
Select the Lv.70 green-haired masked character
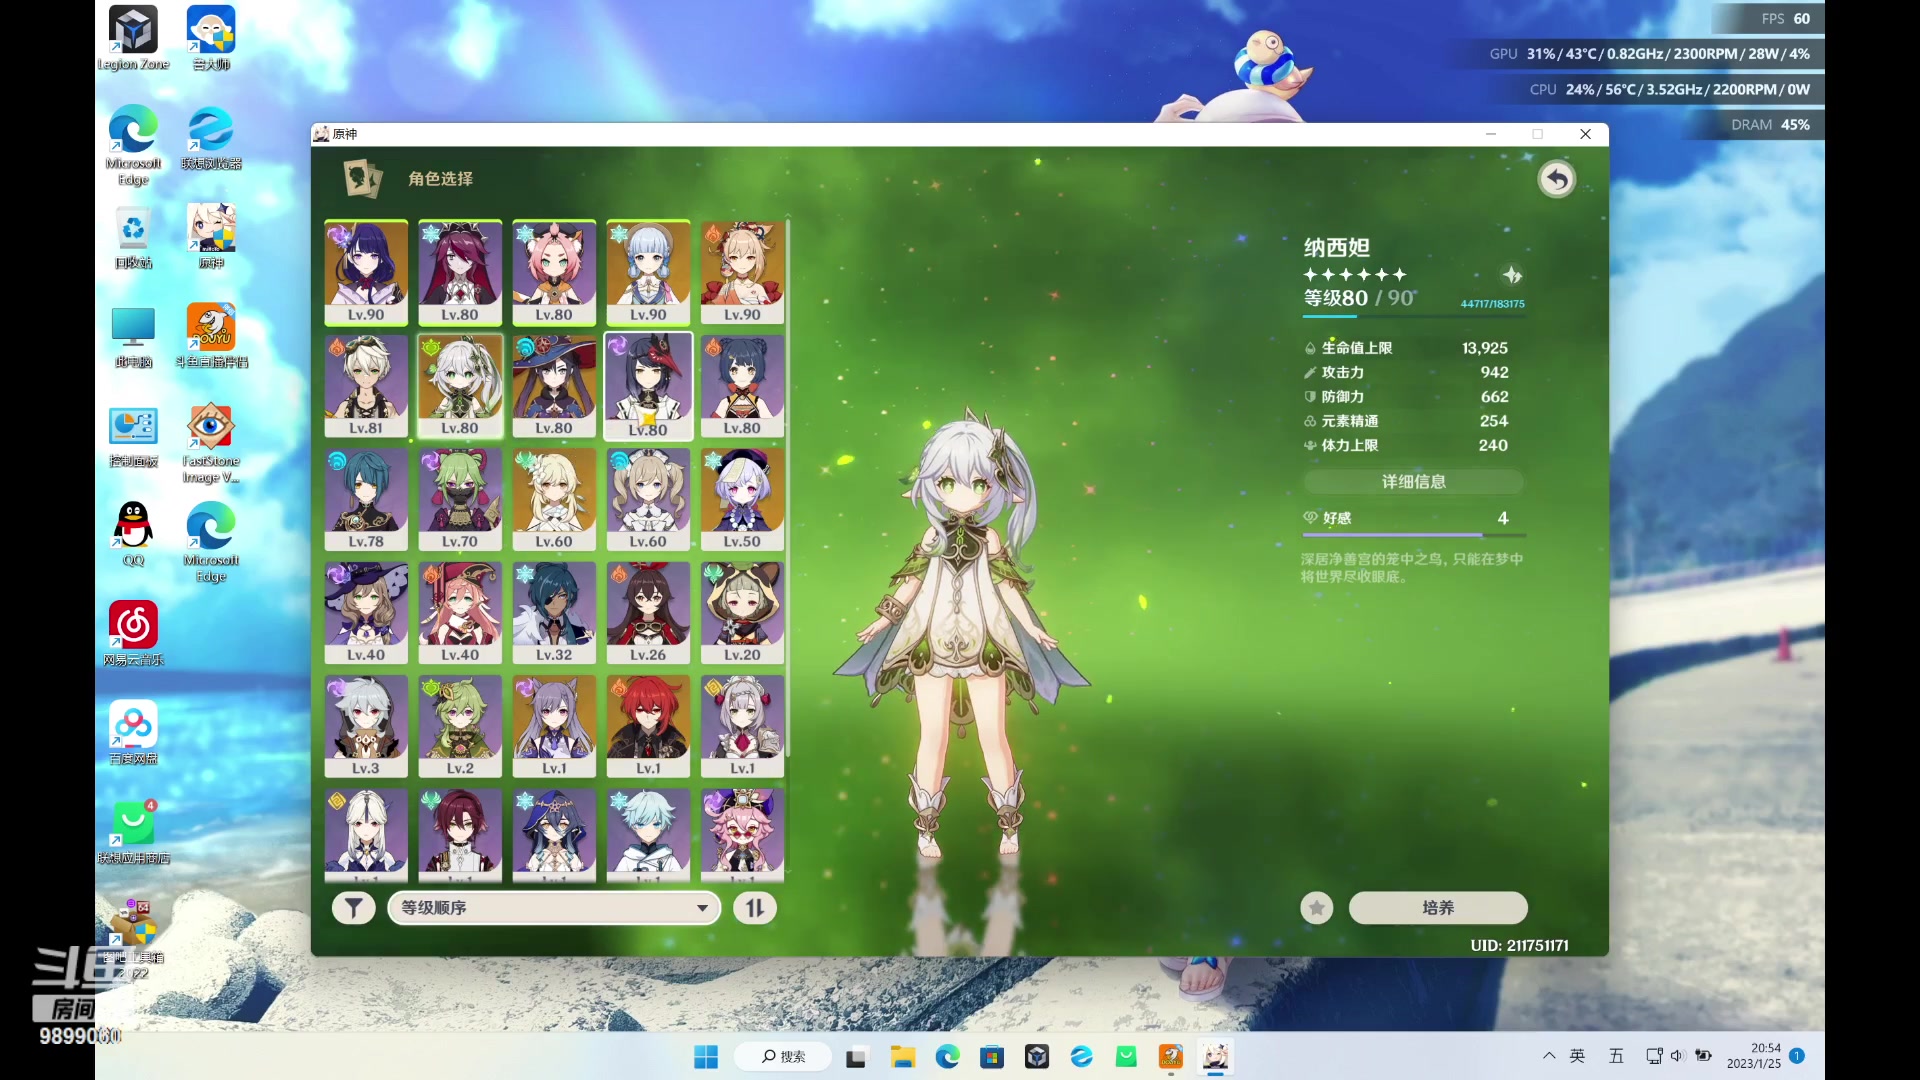click(x=460, y=500)
